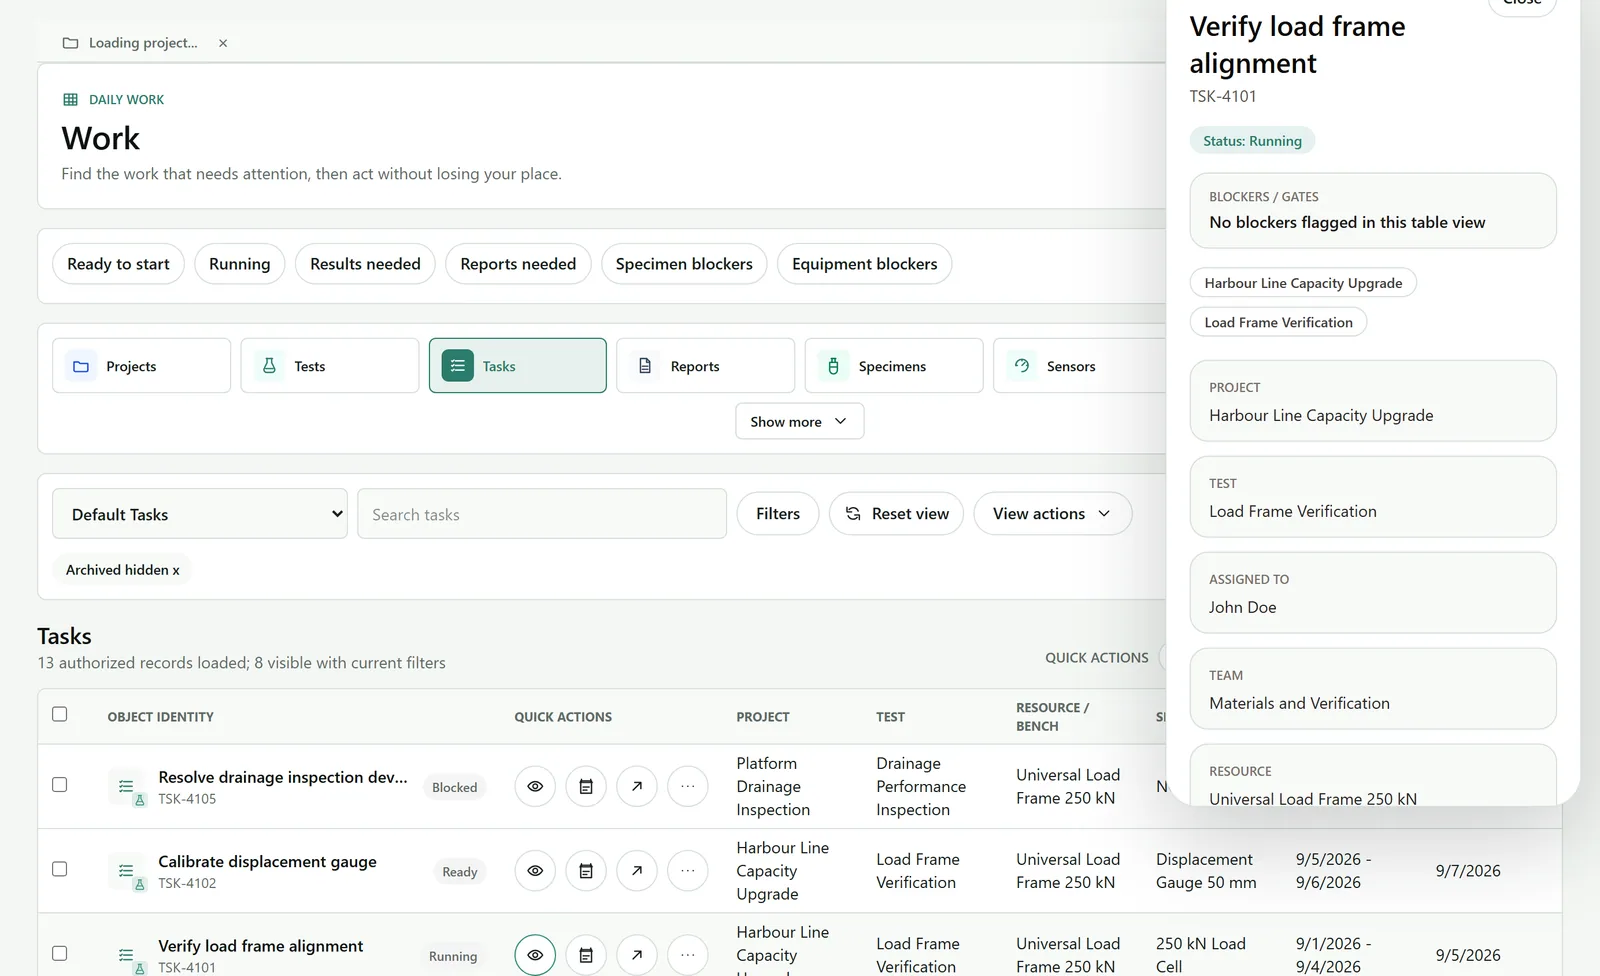1600x976 pixels.
Task: Click Load Frame Verification chip in detail panel
Action: click(1278, 322)
